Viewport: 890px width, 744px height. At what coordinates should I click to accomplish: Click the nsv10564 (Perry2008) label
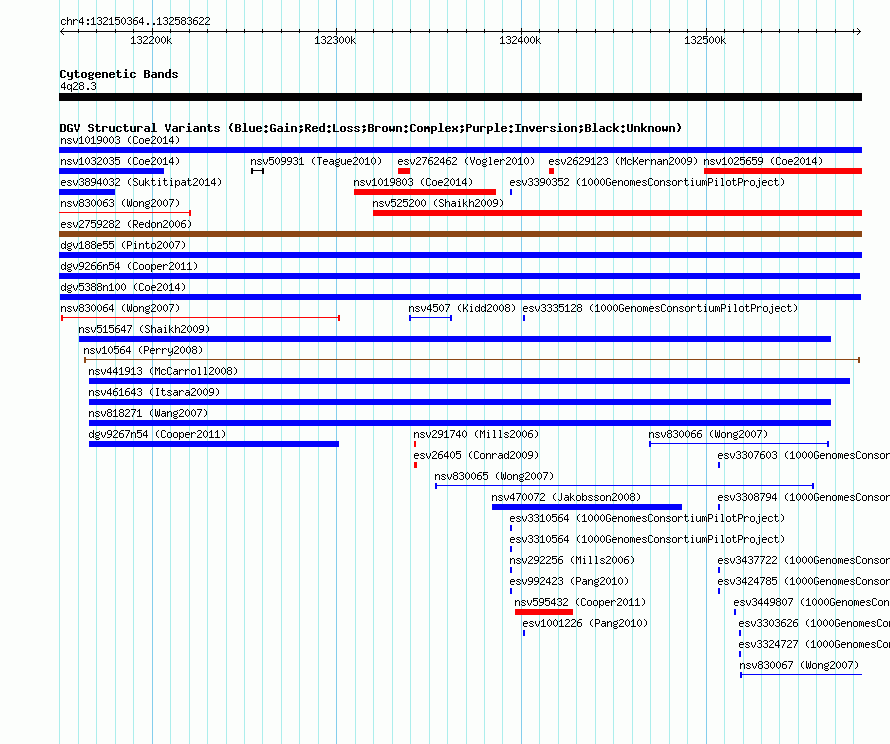tap(143, 350)
